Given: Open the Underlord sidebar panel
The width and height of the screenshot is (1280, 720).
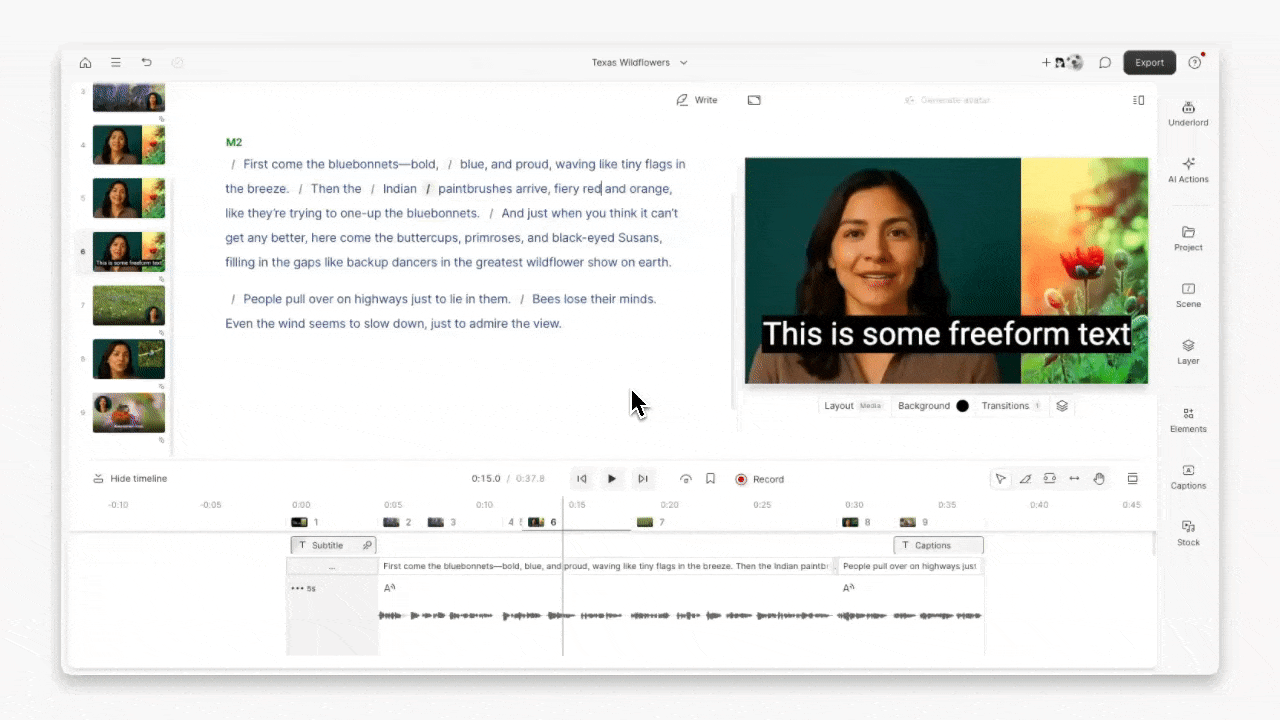Looking at the screenshot, I should pos(1188,114).
